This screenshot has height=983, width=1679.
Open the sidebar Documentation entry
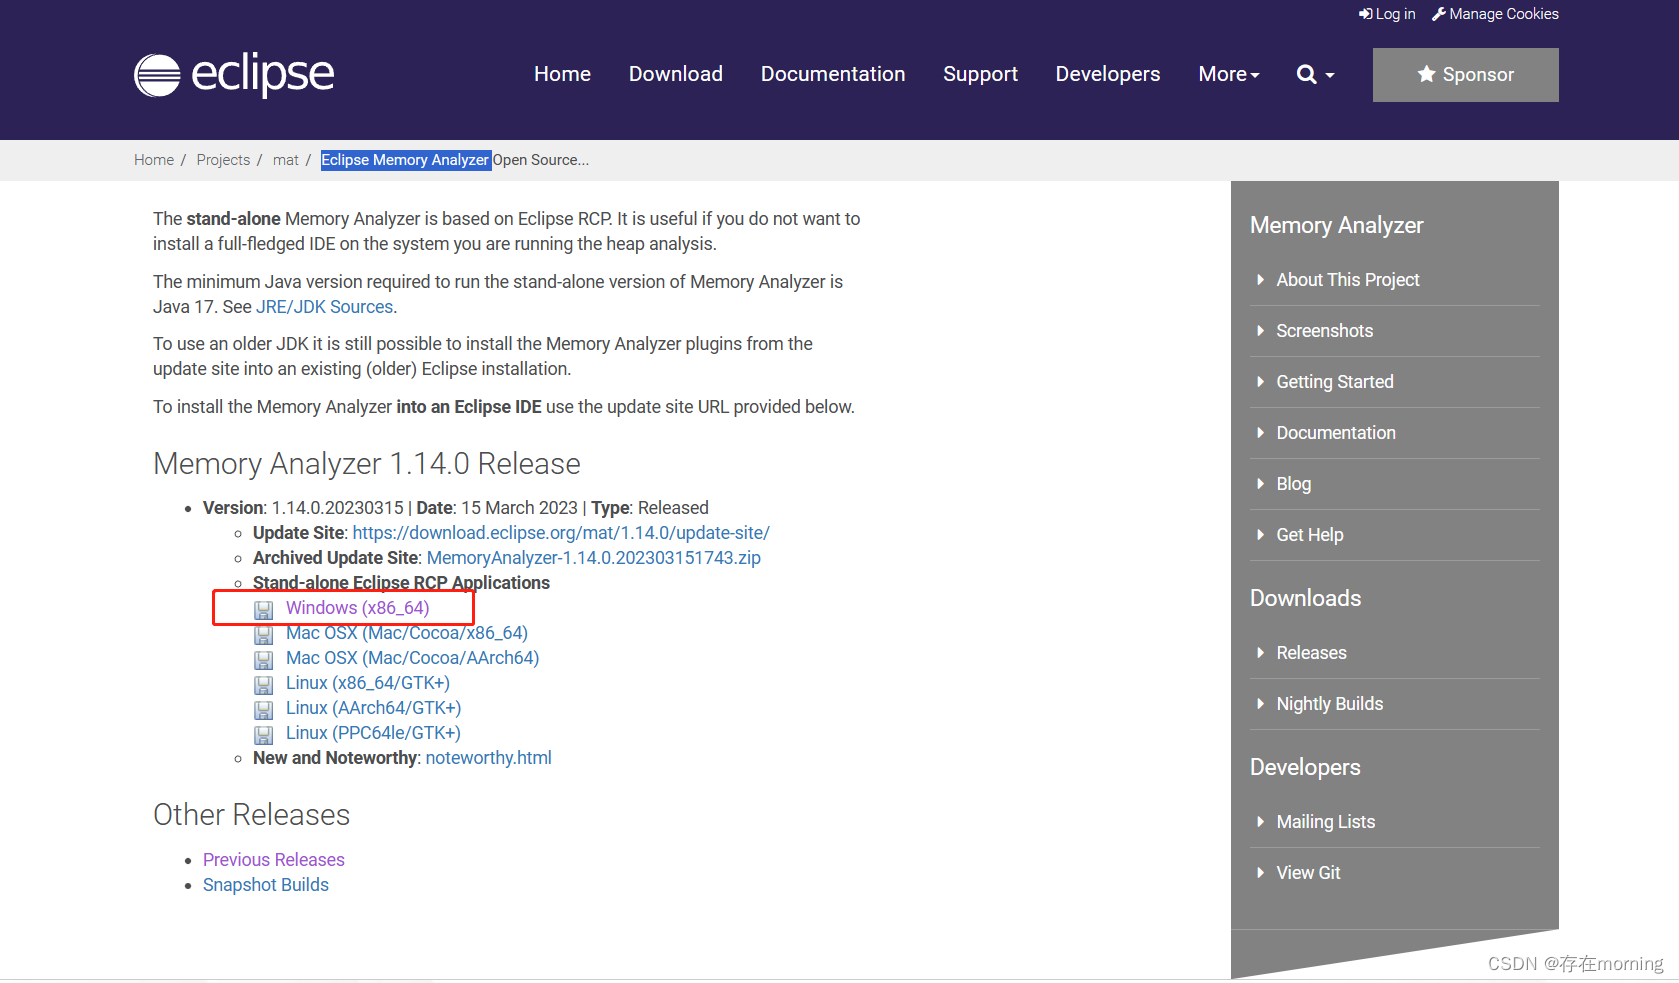coord(1336,433)
